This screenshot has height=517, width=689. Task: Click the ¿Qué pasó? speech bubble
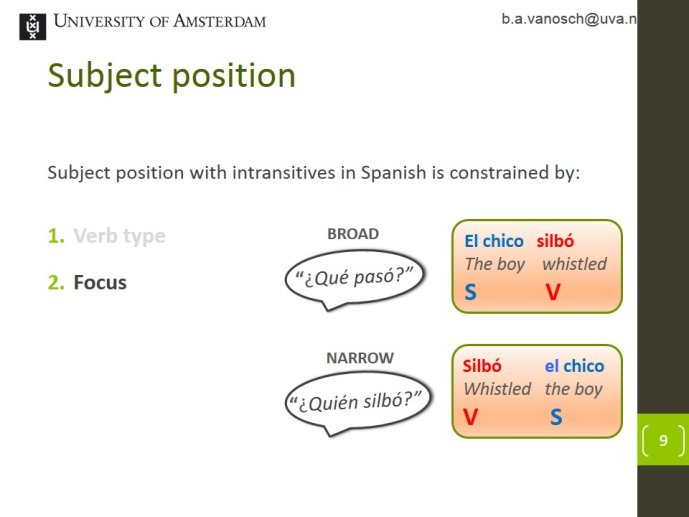[355, 279]
